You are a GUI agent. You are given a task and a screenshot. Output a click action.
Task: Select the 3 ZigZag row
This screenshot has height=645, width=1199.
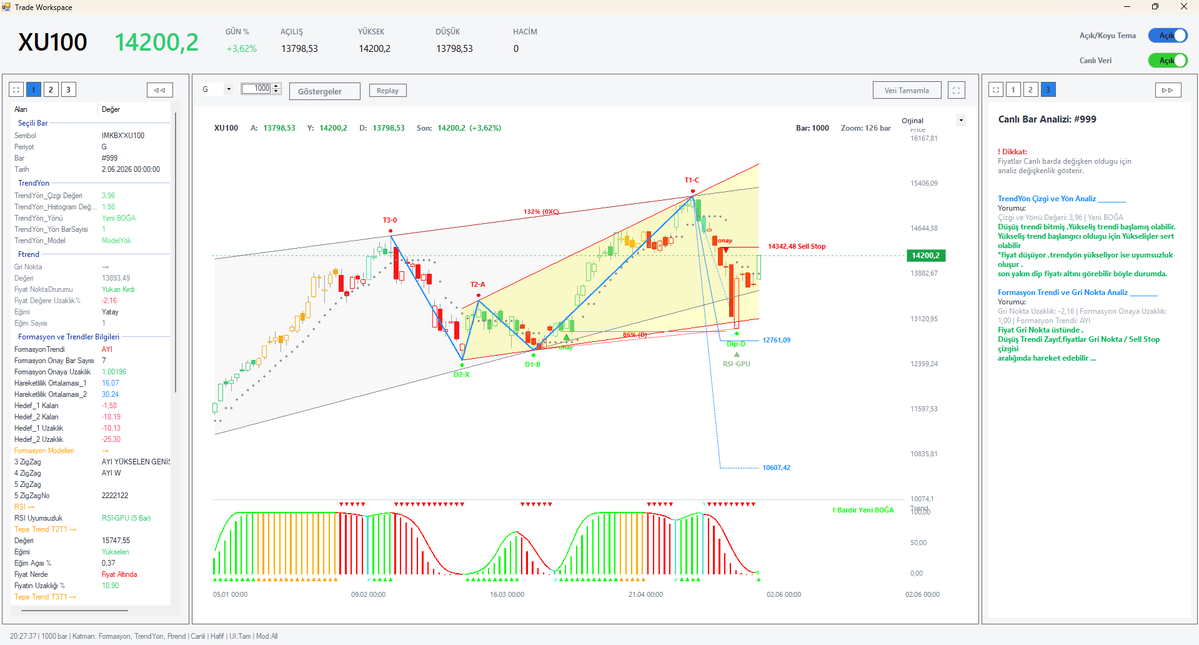tap(92, 462)
